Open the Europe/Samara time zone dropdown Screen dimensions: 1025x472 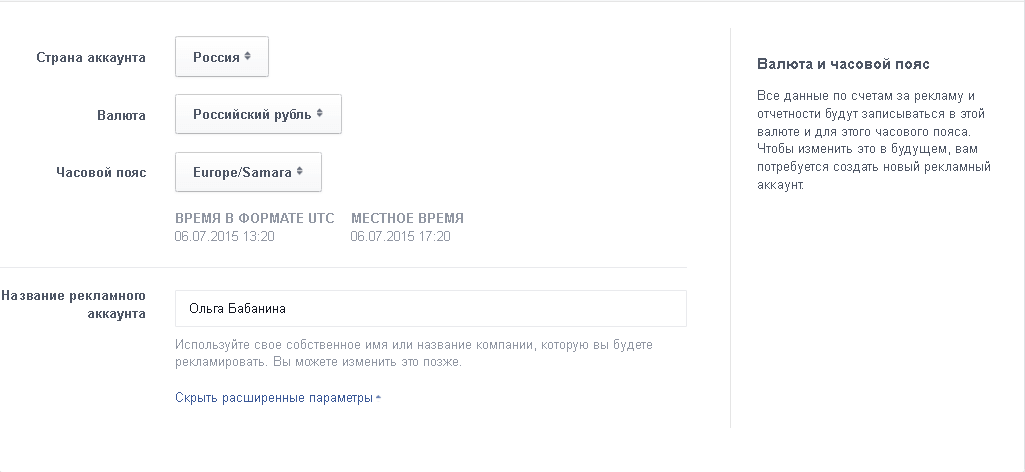click(247, 172)
